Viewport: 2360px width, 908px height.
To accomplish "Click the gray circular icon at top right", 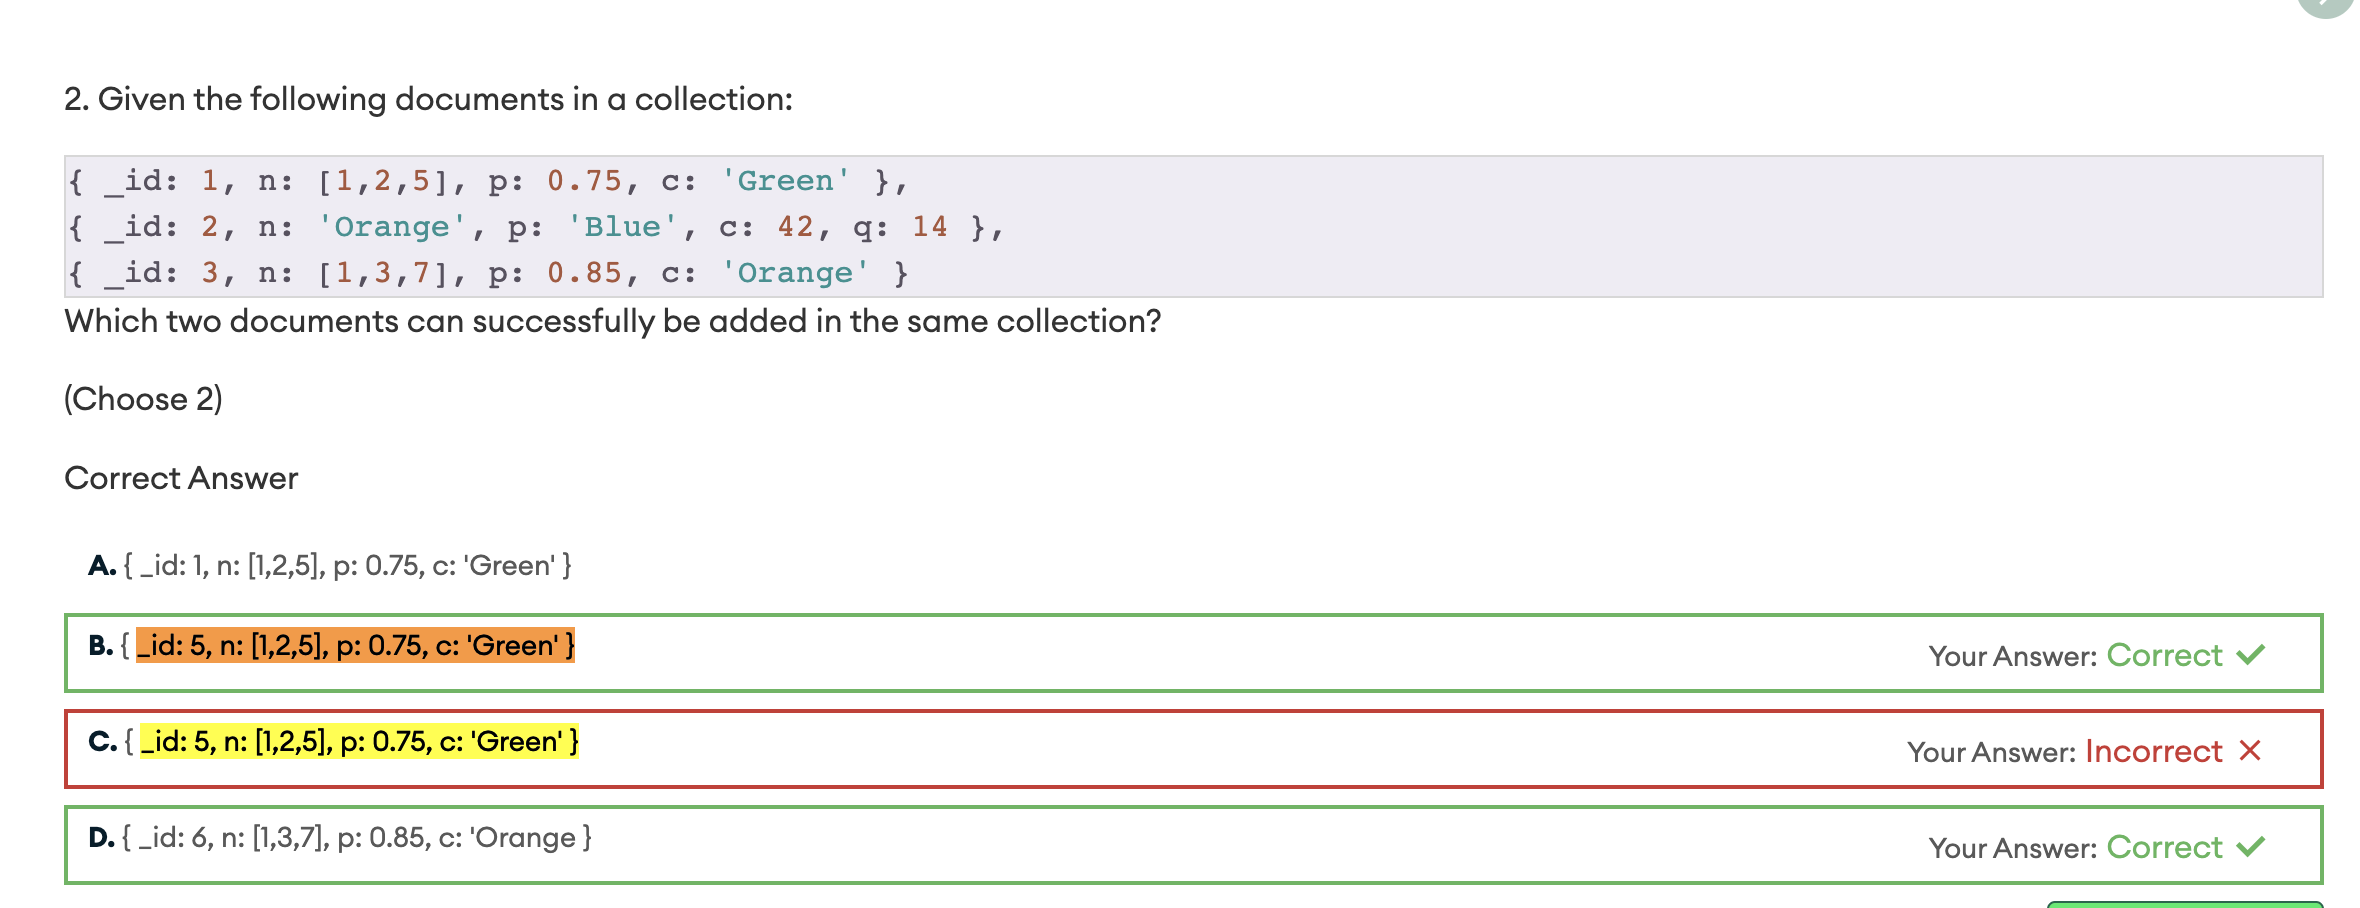I will pyautogui.click(x=2325, y=5).
